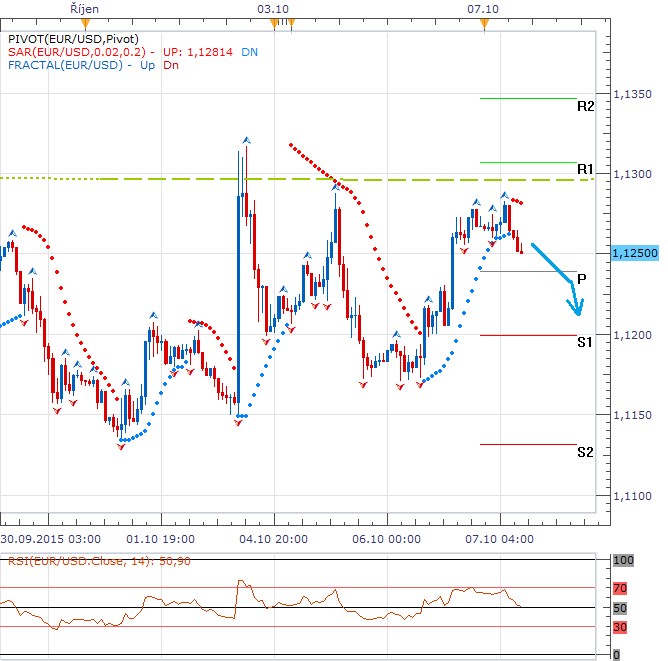Click the orange marker below Říjen

(86, 23)
